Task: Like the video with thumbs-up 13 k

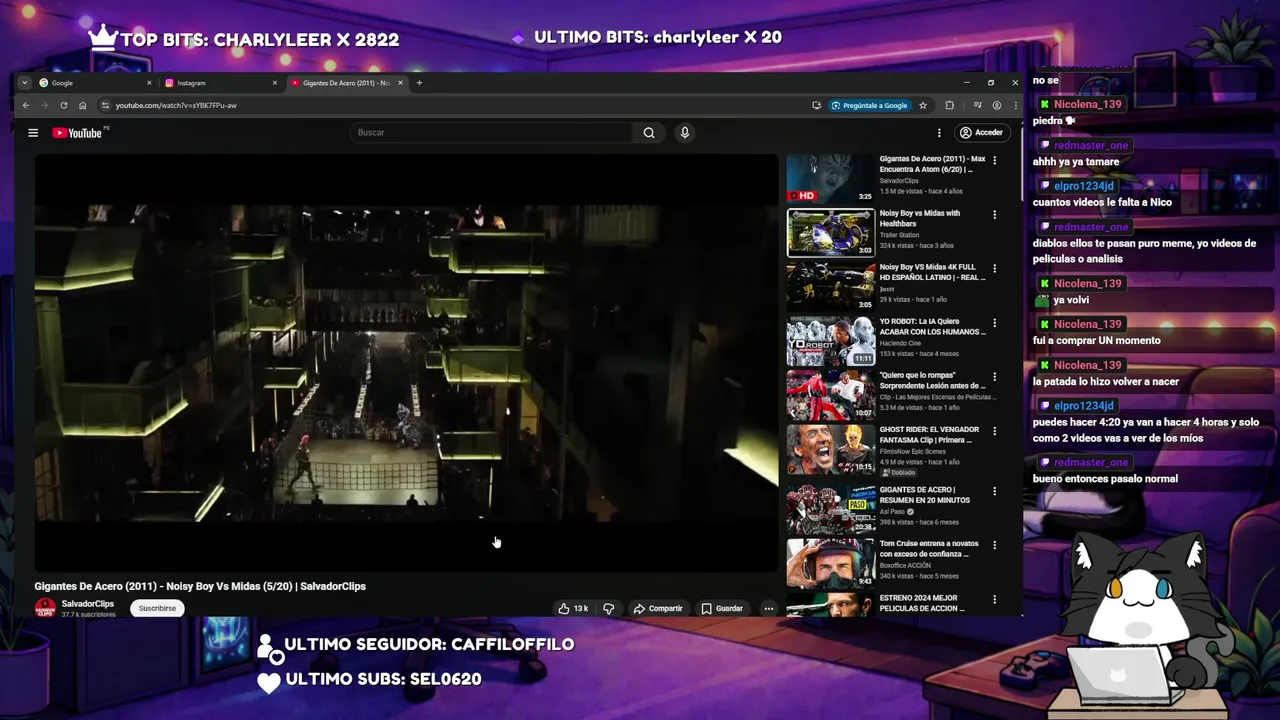Action: pos(573,608)
